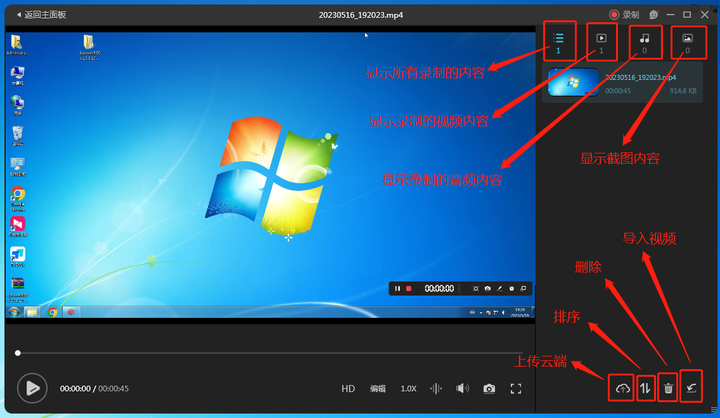Image resolution: width=720 pixels, height=418 pixels.
Task: Import a video with the import icon
Action: point(691,389)
